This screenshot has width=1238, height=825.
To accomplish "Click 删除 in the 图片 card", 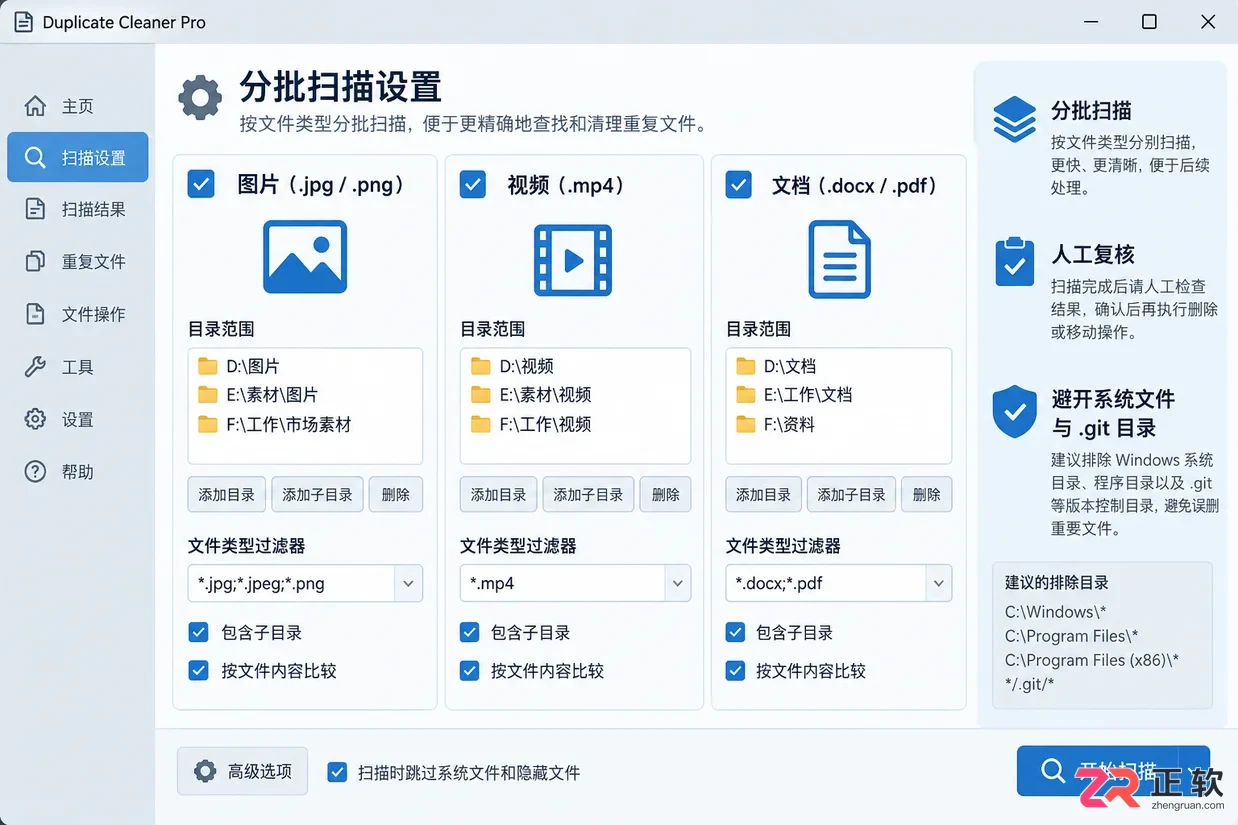I will click(x=396, y=495).
